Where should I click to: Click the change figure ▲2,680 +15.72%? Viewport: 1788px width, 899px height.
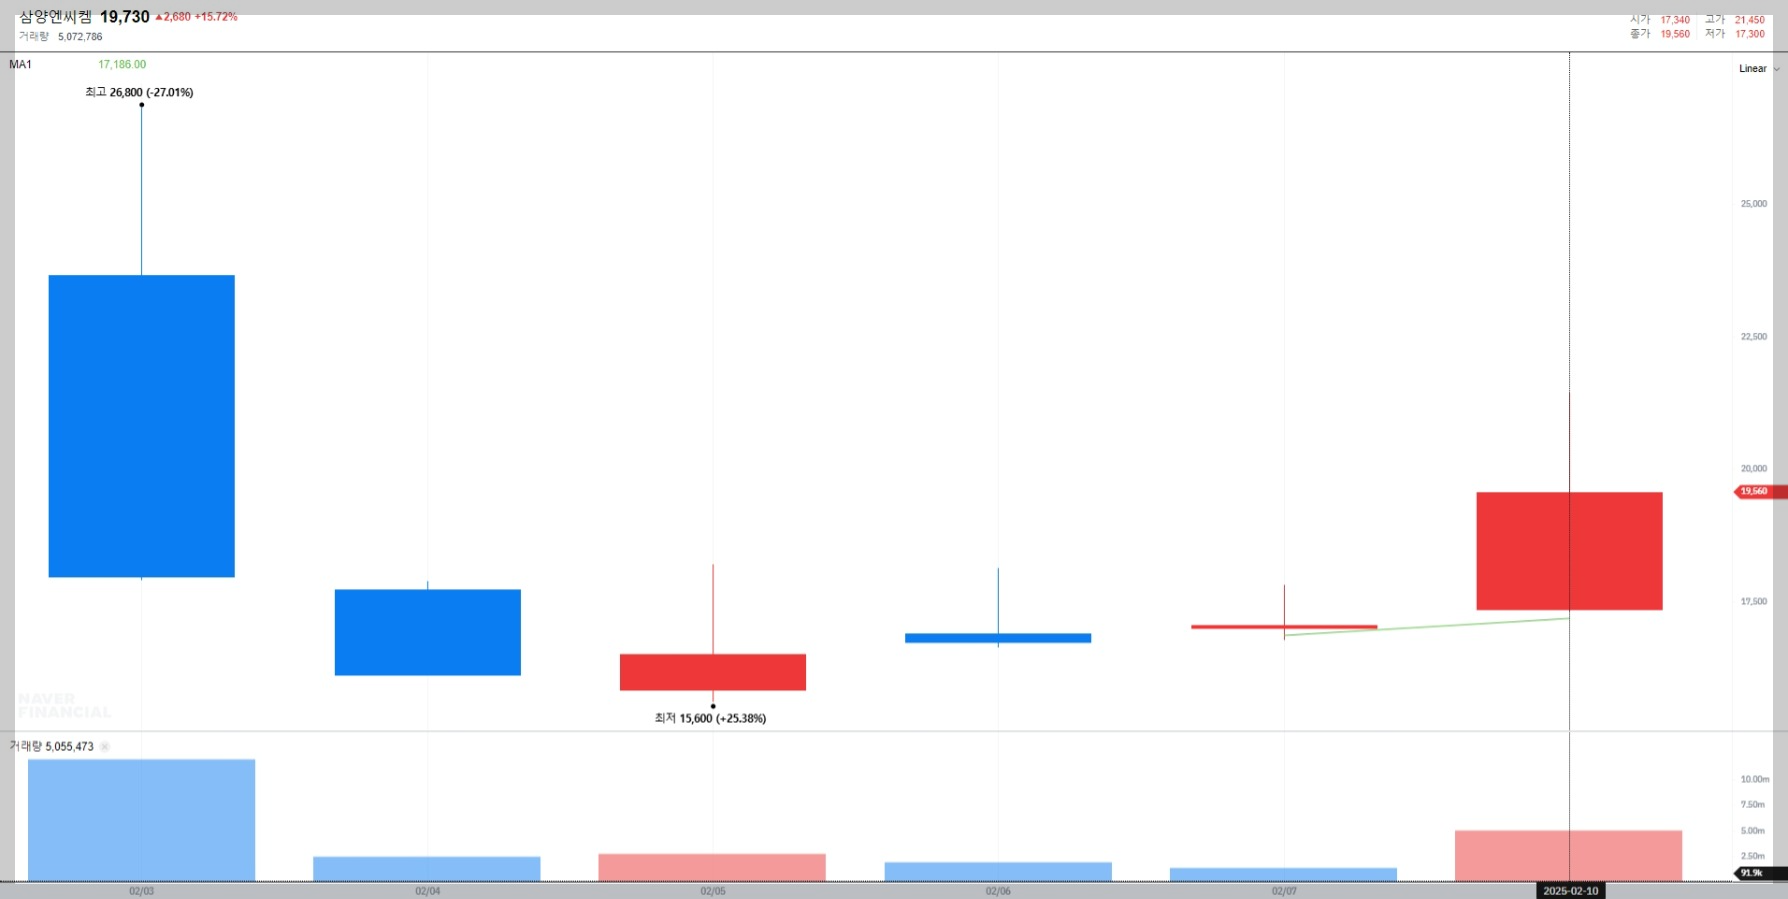point(196,17)
